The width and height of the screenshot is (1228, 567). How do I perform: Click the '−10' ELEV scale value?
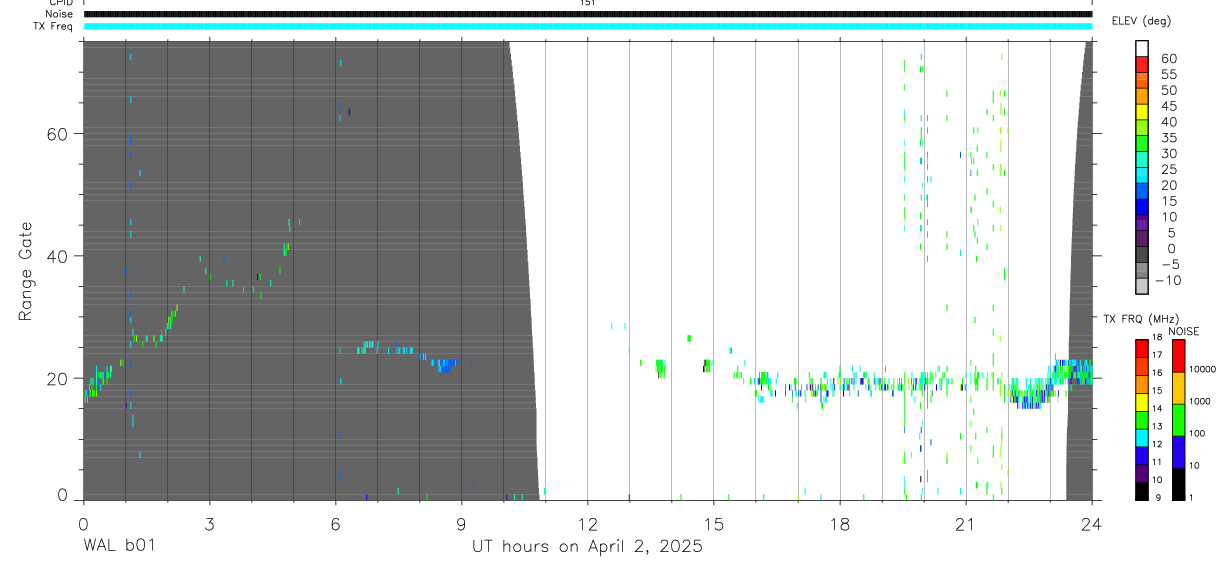1168,280
